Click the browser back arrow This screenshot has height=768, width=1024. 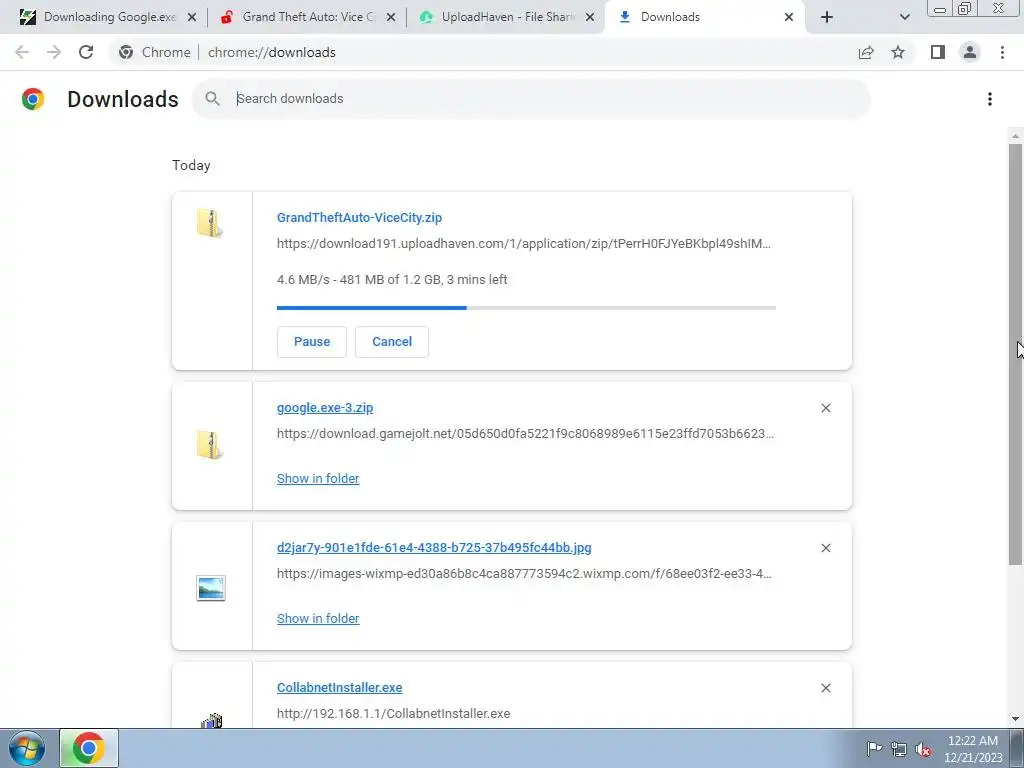(x=22, y=52)
